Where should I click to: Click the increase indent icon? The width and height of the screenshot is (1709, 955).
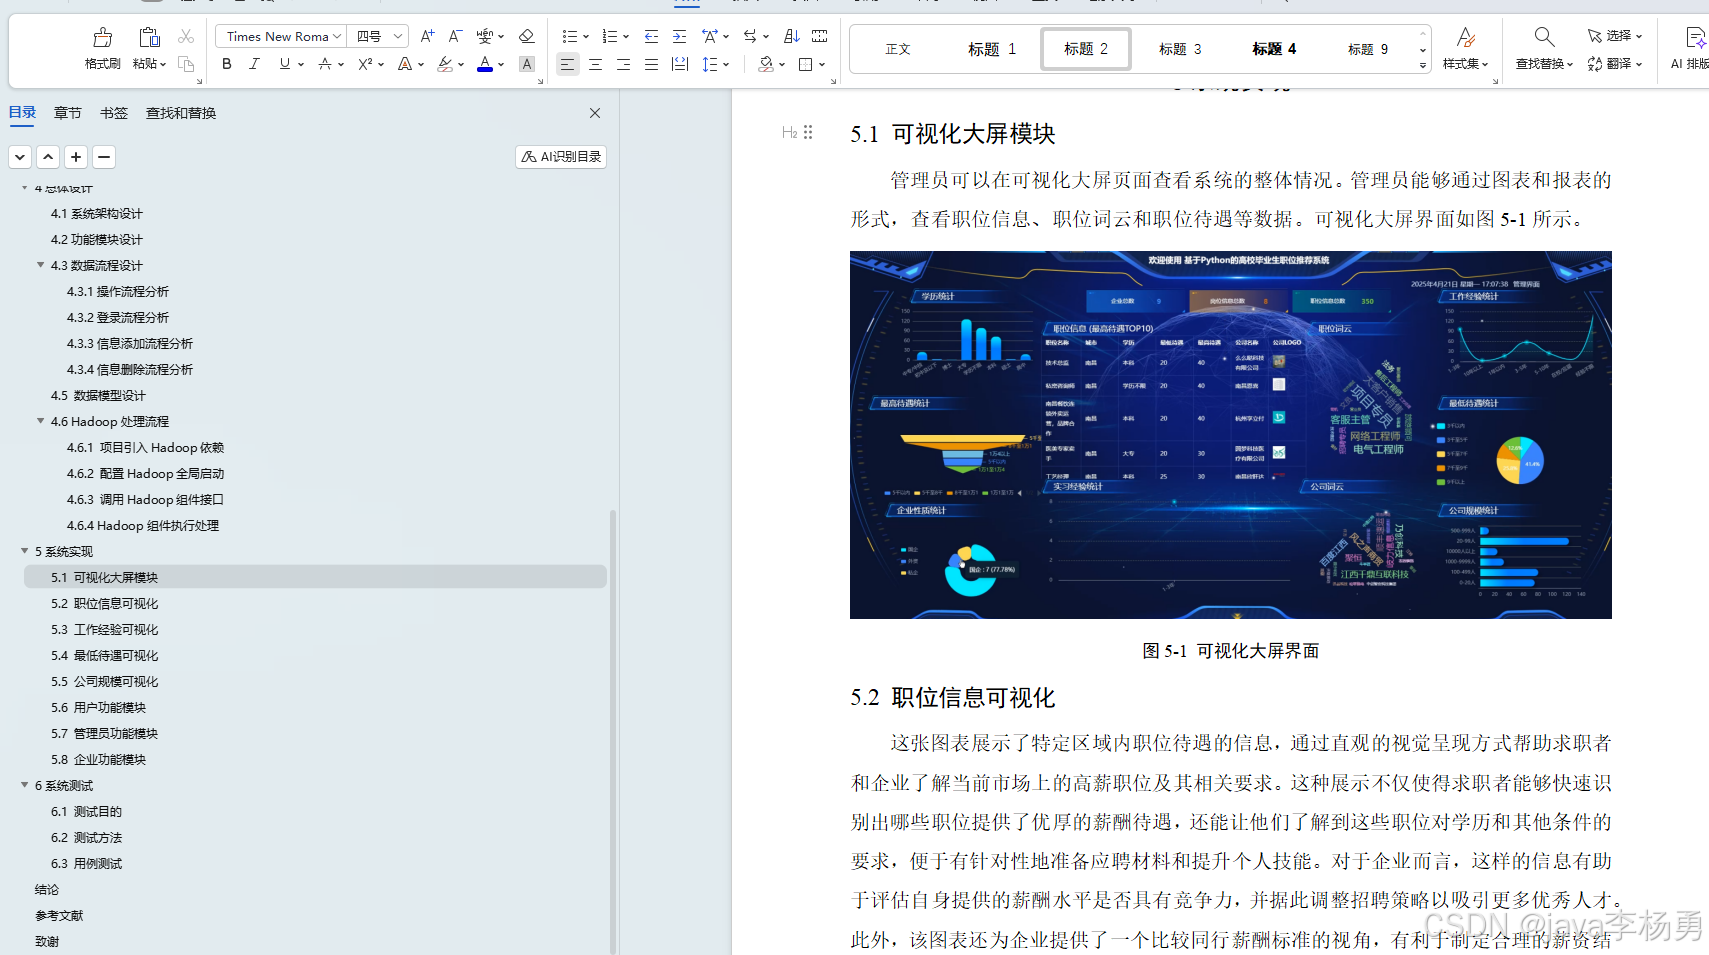[679, 36]
